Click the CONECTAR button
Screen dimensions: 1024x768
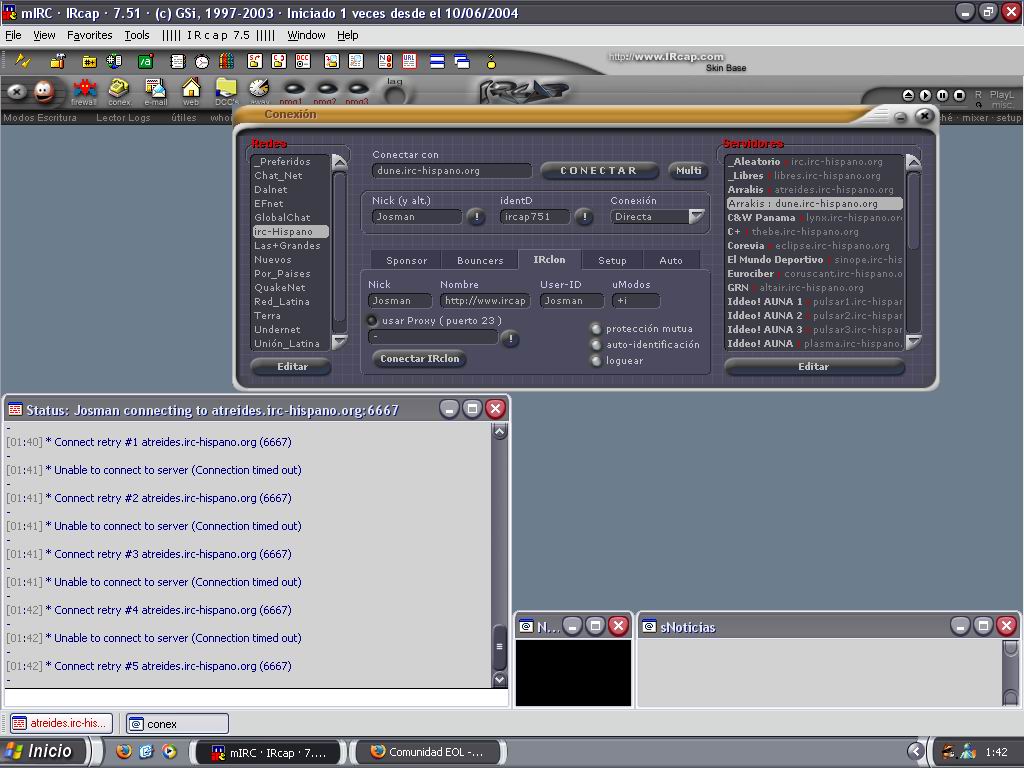(599, 170)
